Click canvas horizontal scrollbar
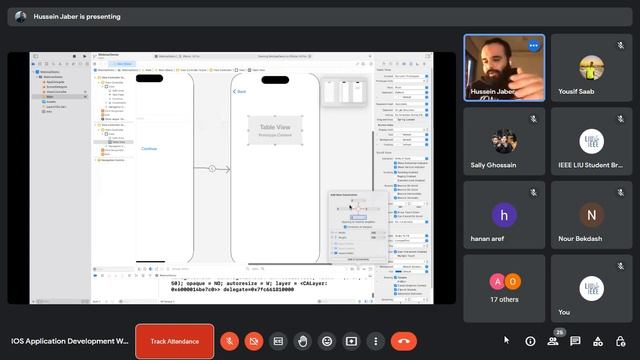Viewport: 640px width, 360px height. pyautogui.click(x=290, y=264)
